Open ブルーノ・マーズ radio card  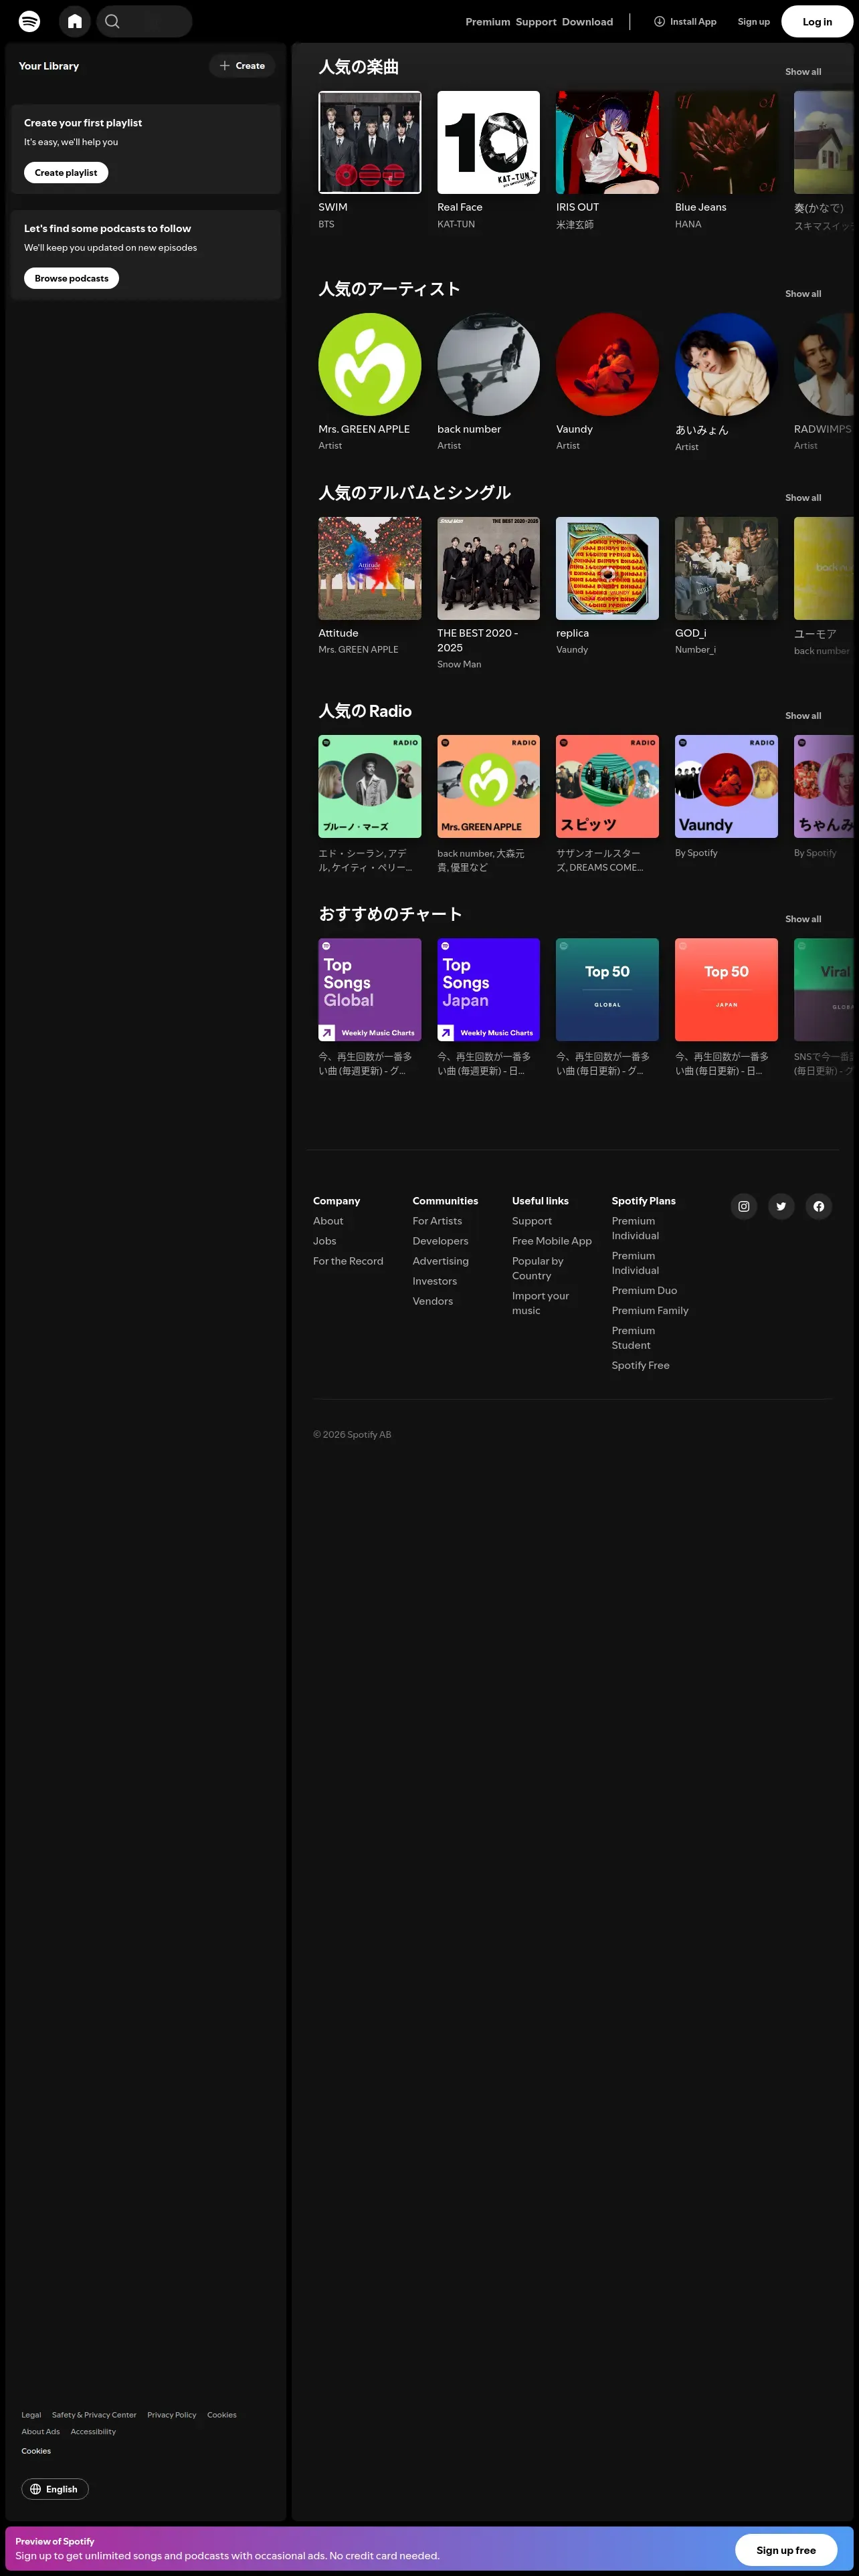pyautogui.click(x=370, y=786)
